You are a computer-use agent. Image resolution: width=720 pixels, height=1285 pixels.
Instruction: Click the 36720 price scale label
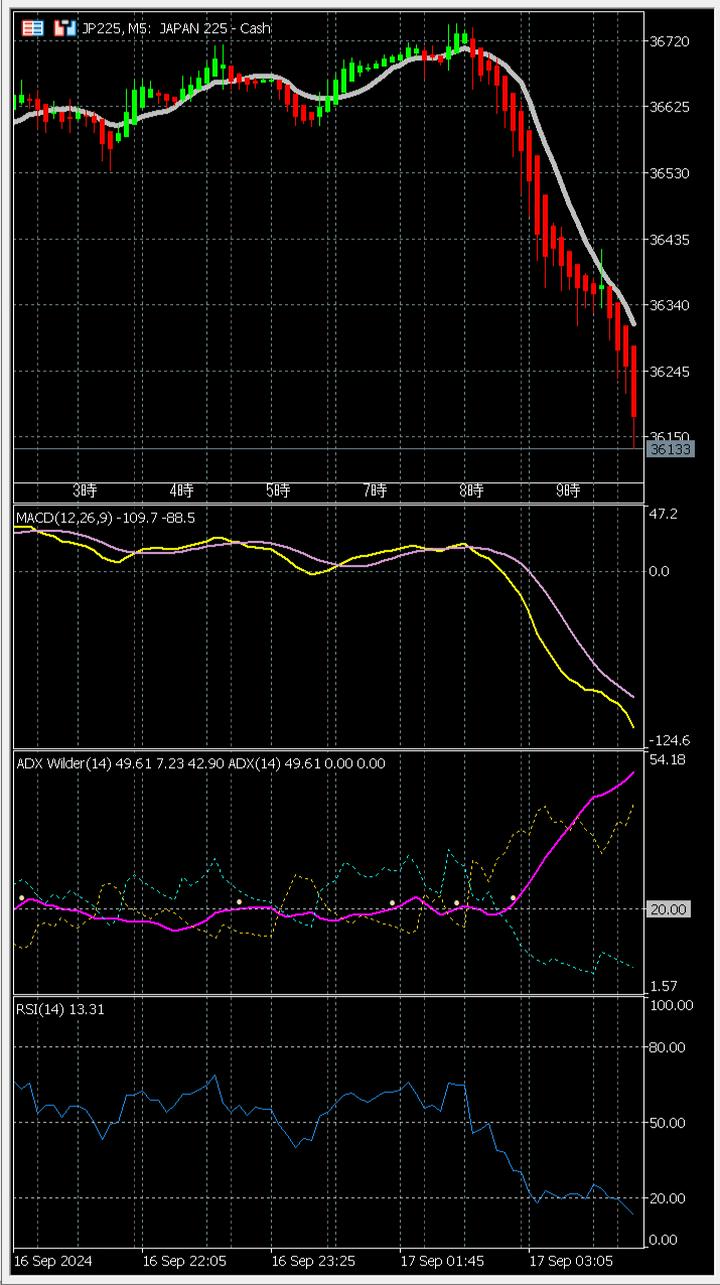coord(669,41)
